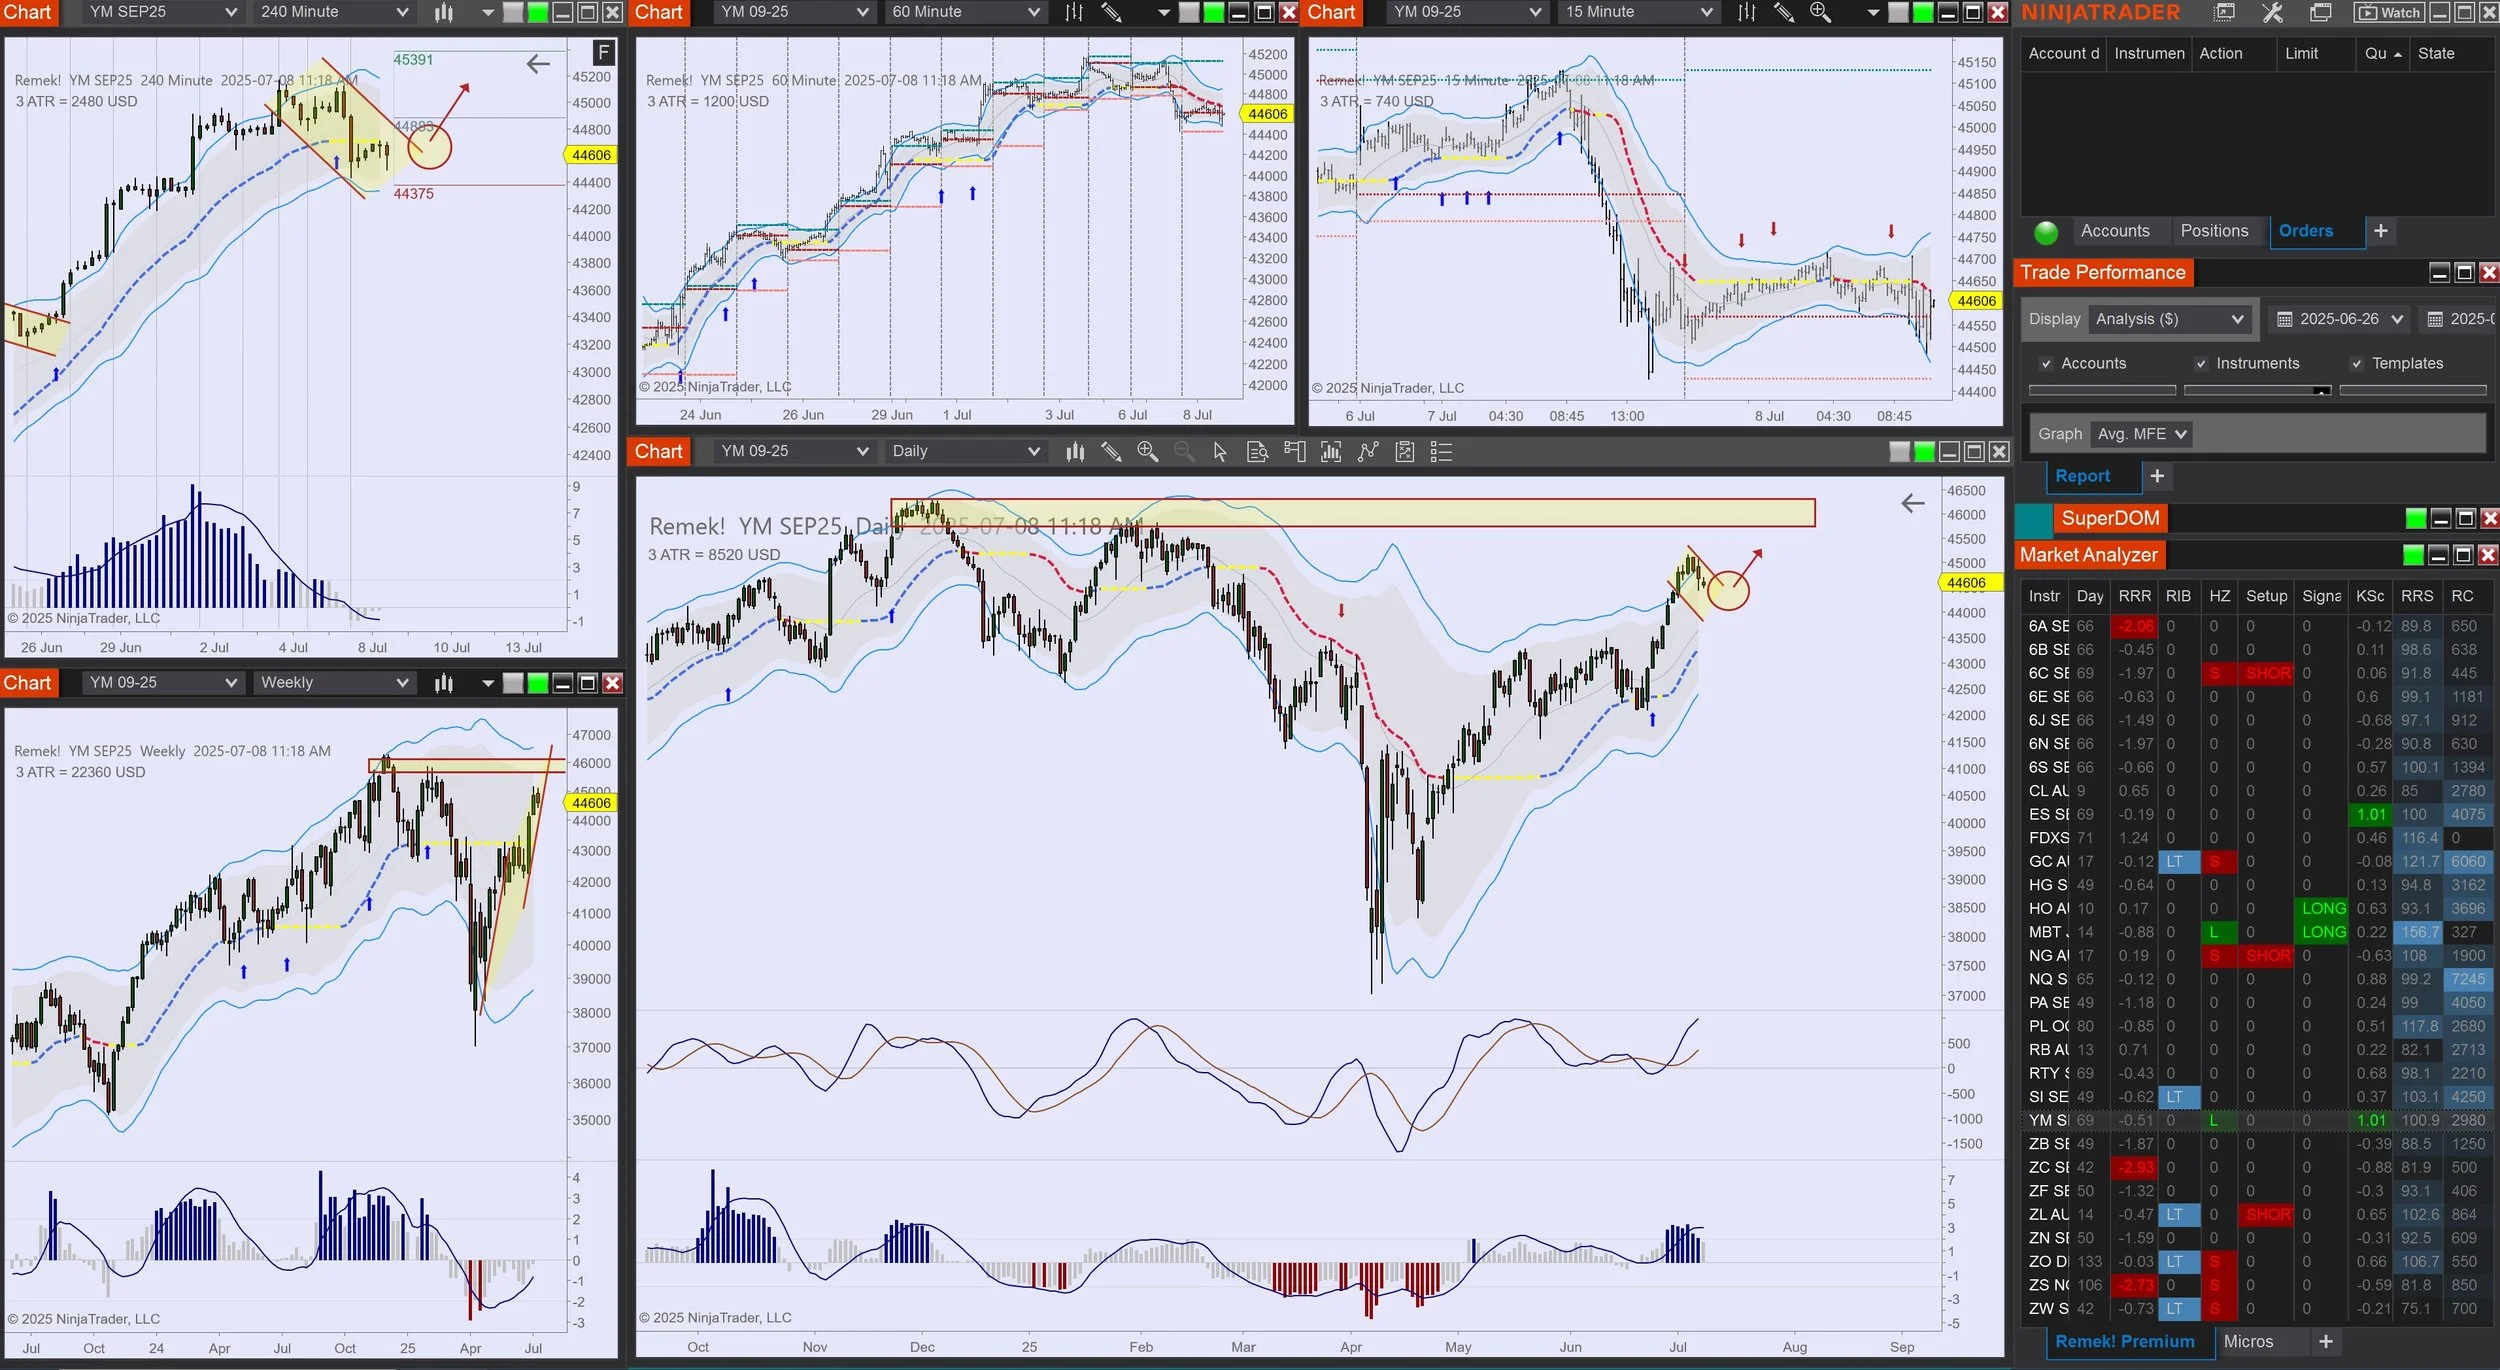Image resolution: width=2500 pixels, height=1370 pixels.
Task: Switch to the Positions tab
Action: coord(2213,231)
